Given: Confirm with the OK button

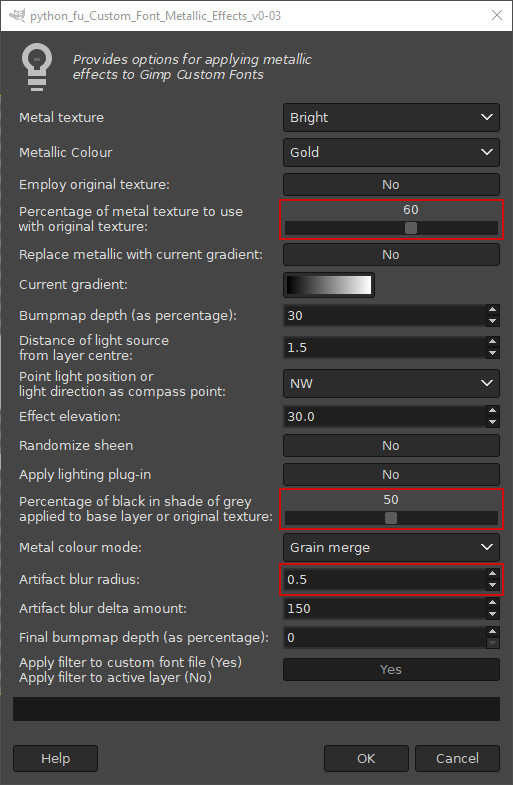Looking at the screenshot, I should [366, 758].
